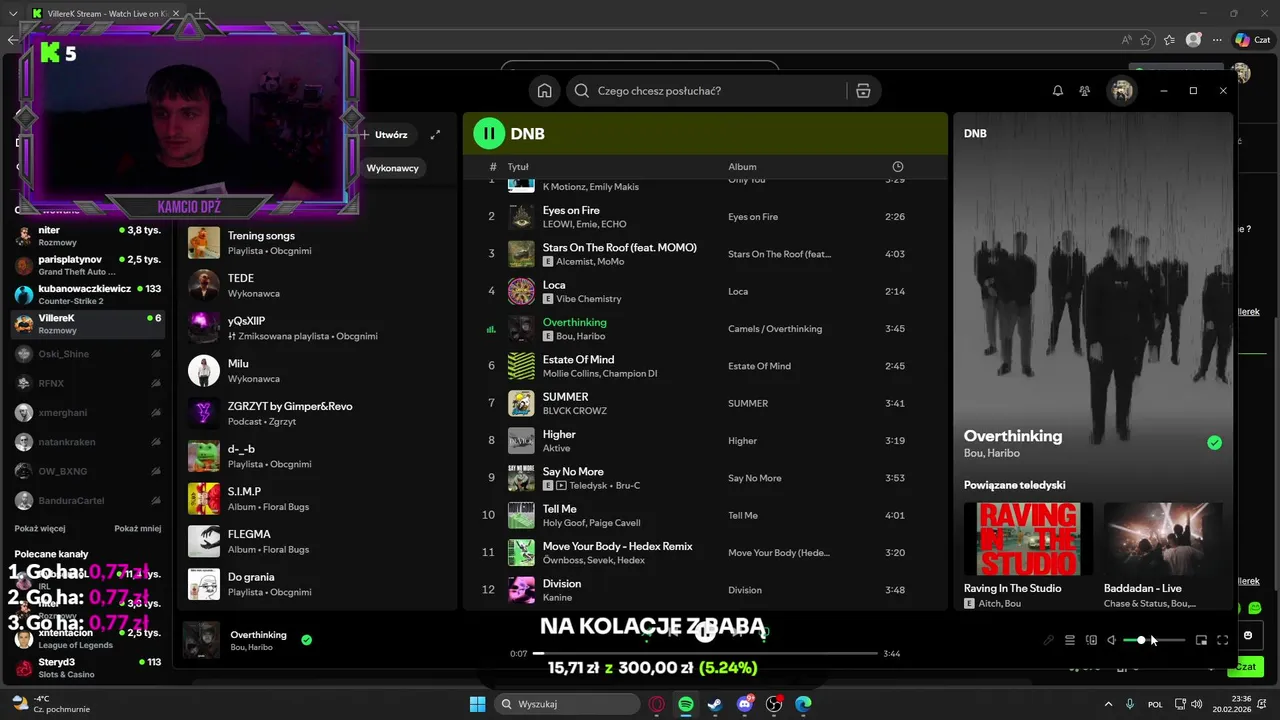
Task: Open the Spotify notifications bell
Action: click(1058, 91)
